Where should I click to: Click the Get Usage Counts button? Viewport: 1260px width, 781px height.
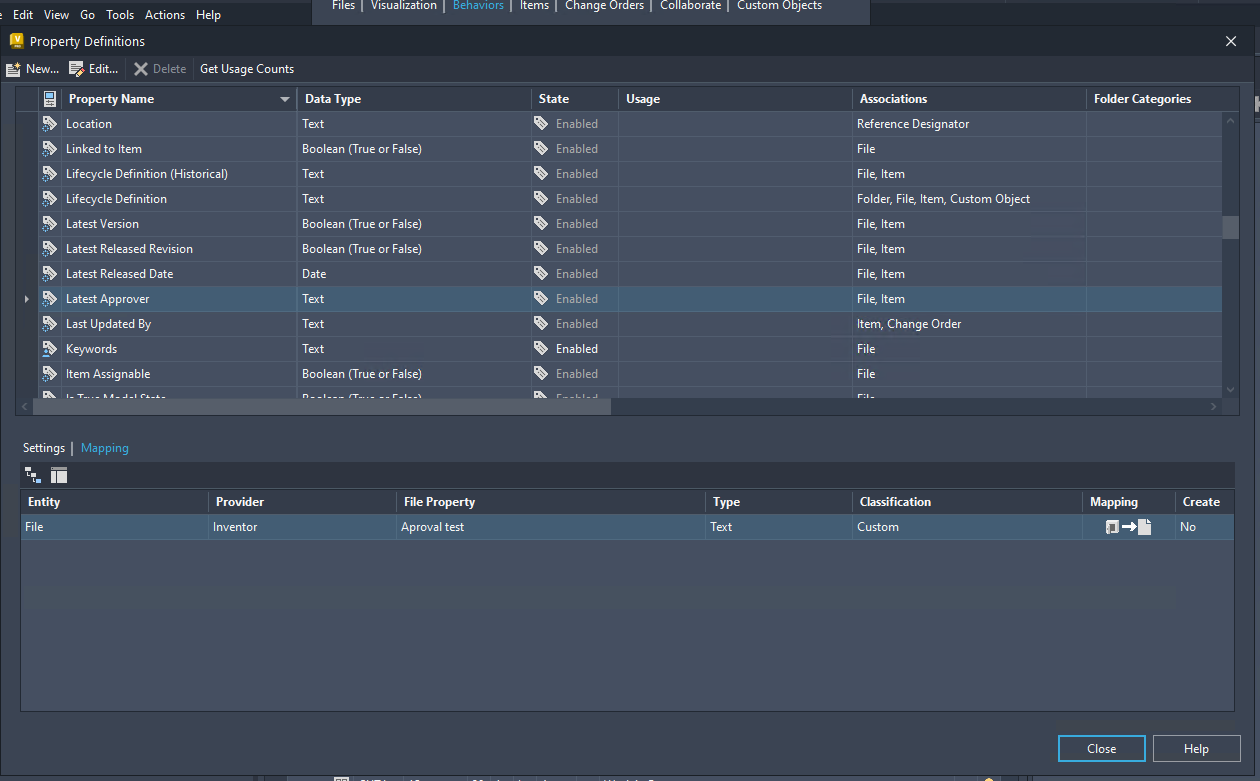pos(247,69)
